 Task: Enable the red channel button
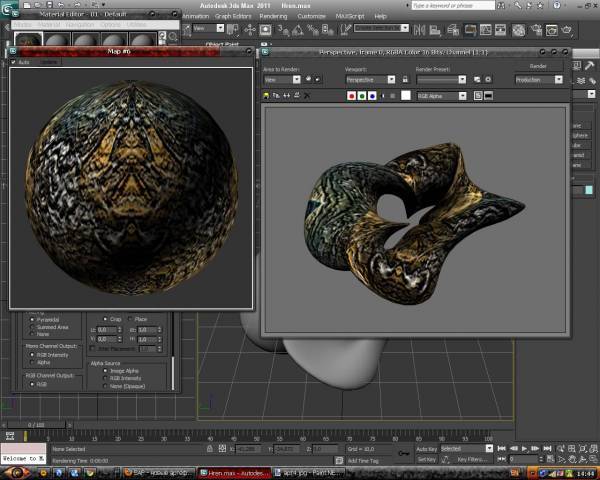352,96
